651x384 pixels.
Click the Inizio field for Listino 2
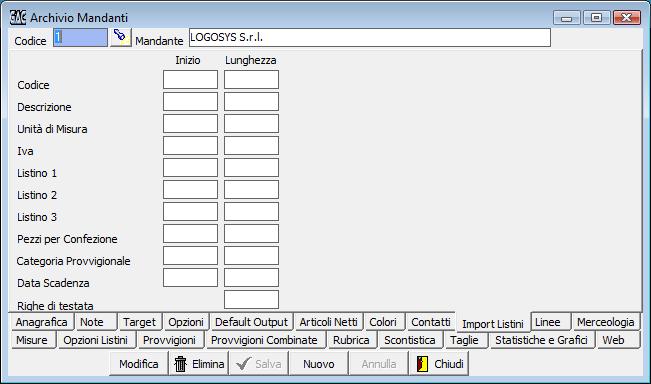(x=190, y=189)
